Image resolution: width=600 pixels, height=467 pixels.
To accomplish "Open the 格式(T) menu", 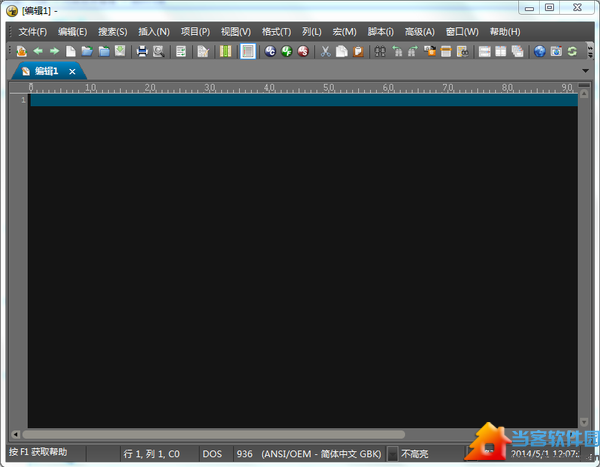I will [276, 32].
